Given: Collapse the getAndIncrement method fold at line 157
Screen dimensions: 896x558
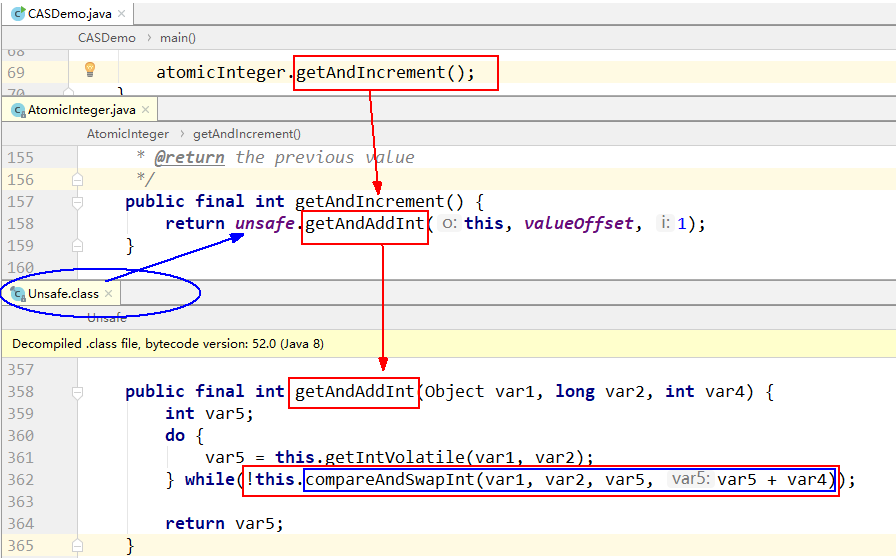Looking at the screenshot, I should click(x=78, y=202).
